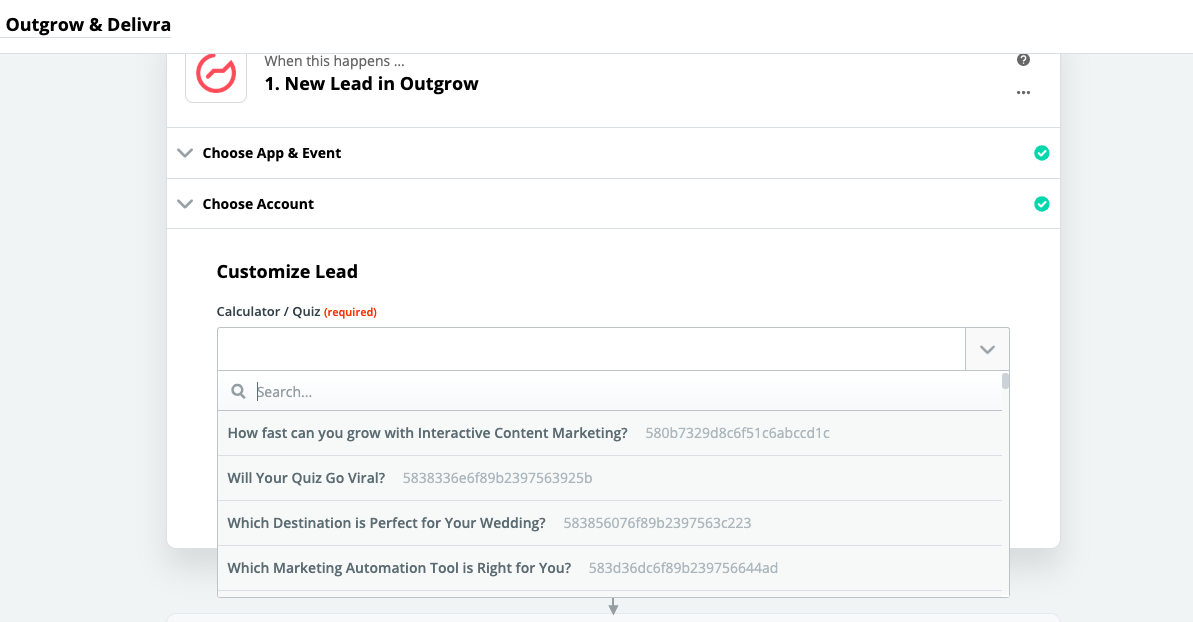Click the '(required)' label text
The image size is (1193, 622).
350,312
